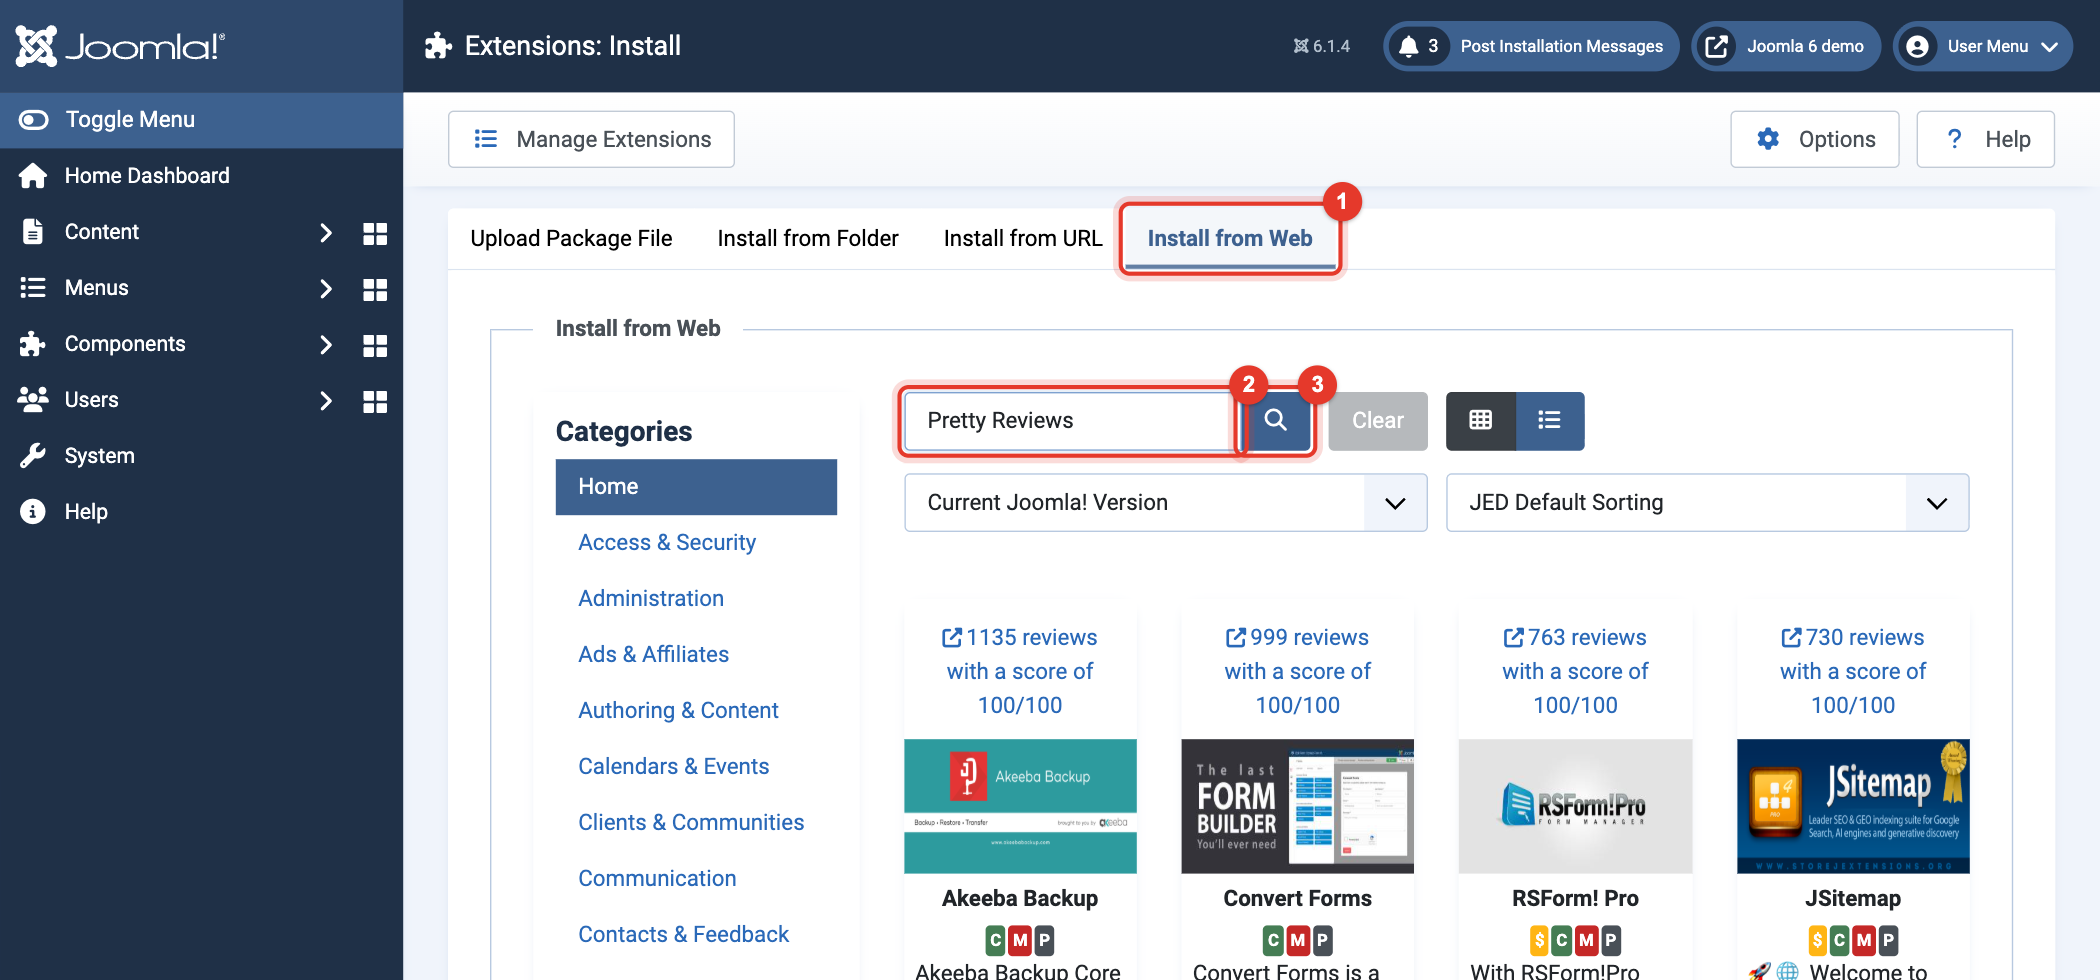Image resolution: width=2100 pixels, height=980 pixels.
Task: Select the Install from Web tab
Action: [1230, 238]
